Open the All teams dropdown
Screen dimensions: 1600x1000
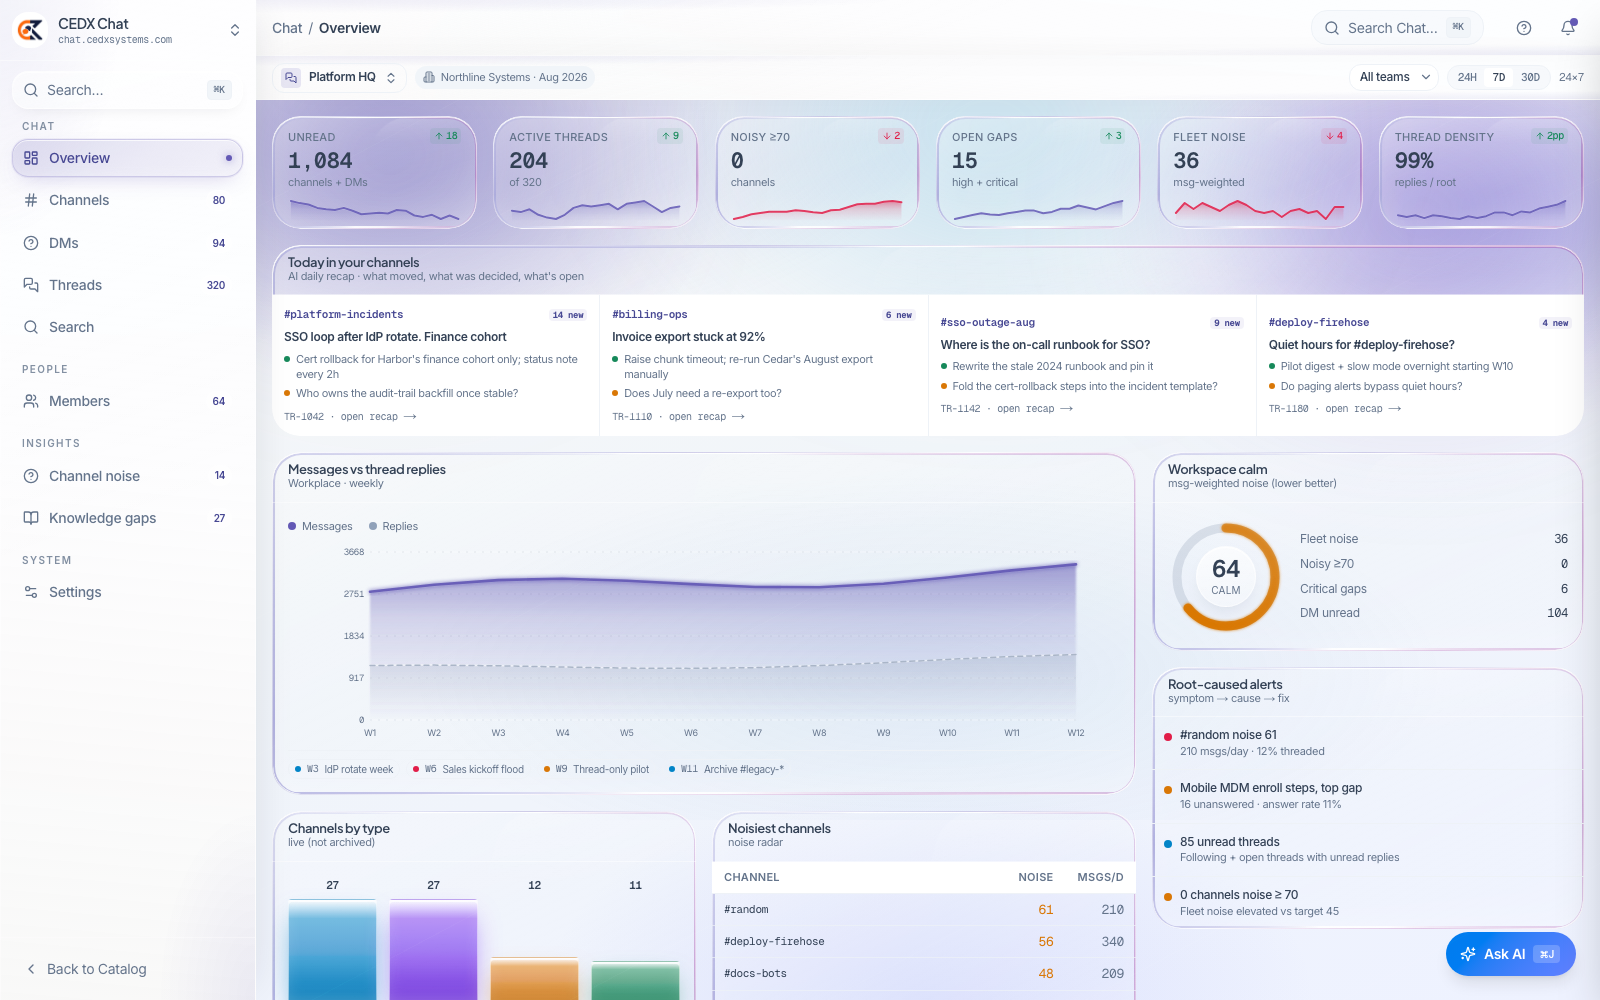[x=1395, y=77]
